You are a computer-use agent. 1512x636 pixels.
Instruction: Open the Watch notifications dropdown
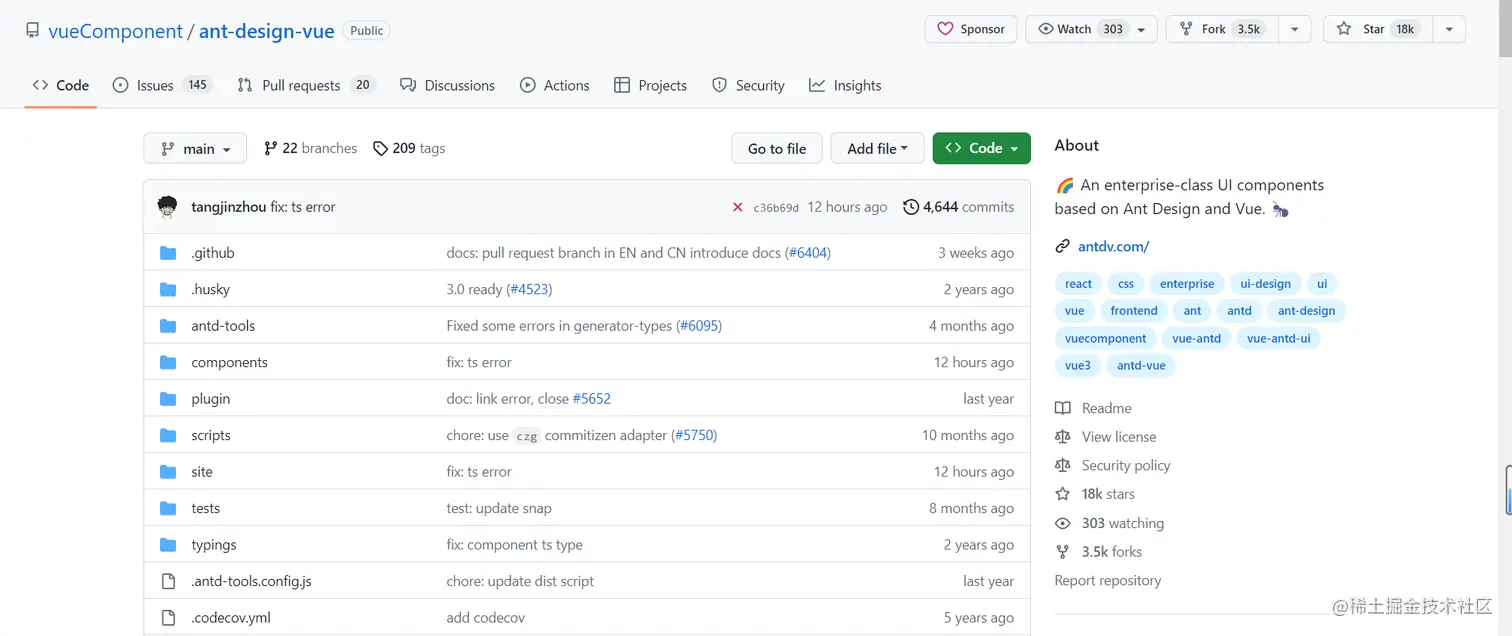[1091, 29]
